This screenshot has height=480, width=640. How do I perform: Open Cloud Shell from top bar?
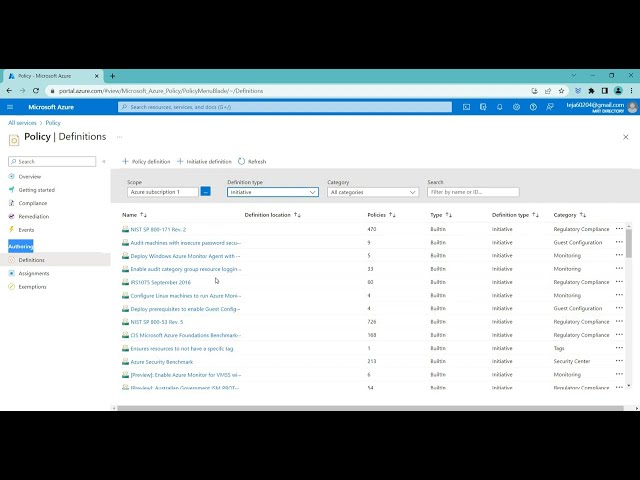(x=467, y=107)
